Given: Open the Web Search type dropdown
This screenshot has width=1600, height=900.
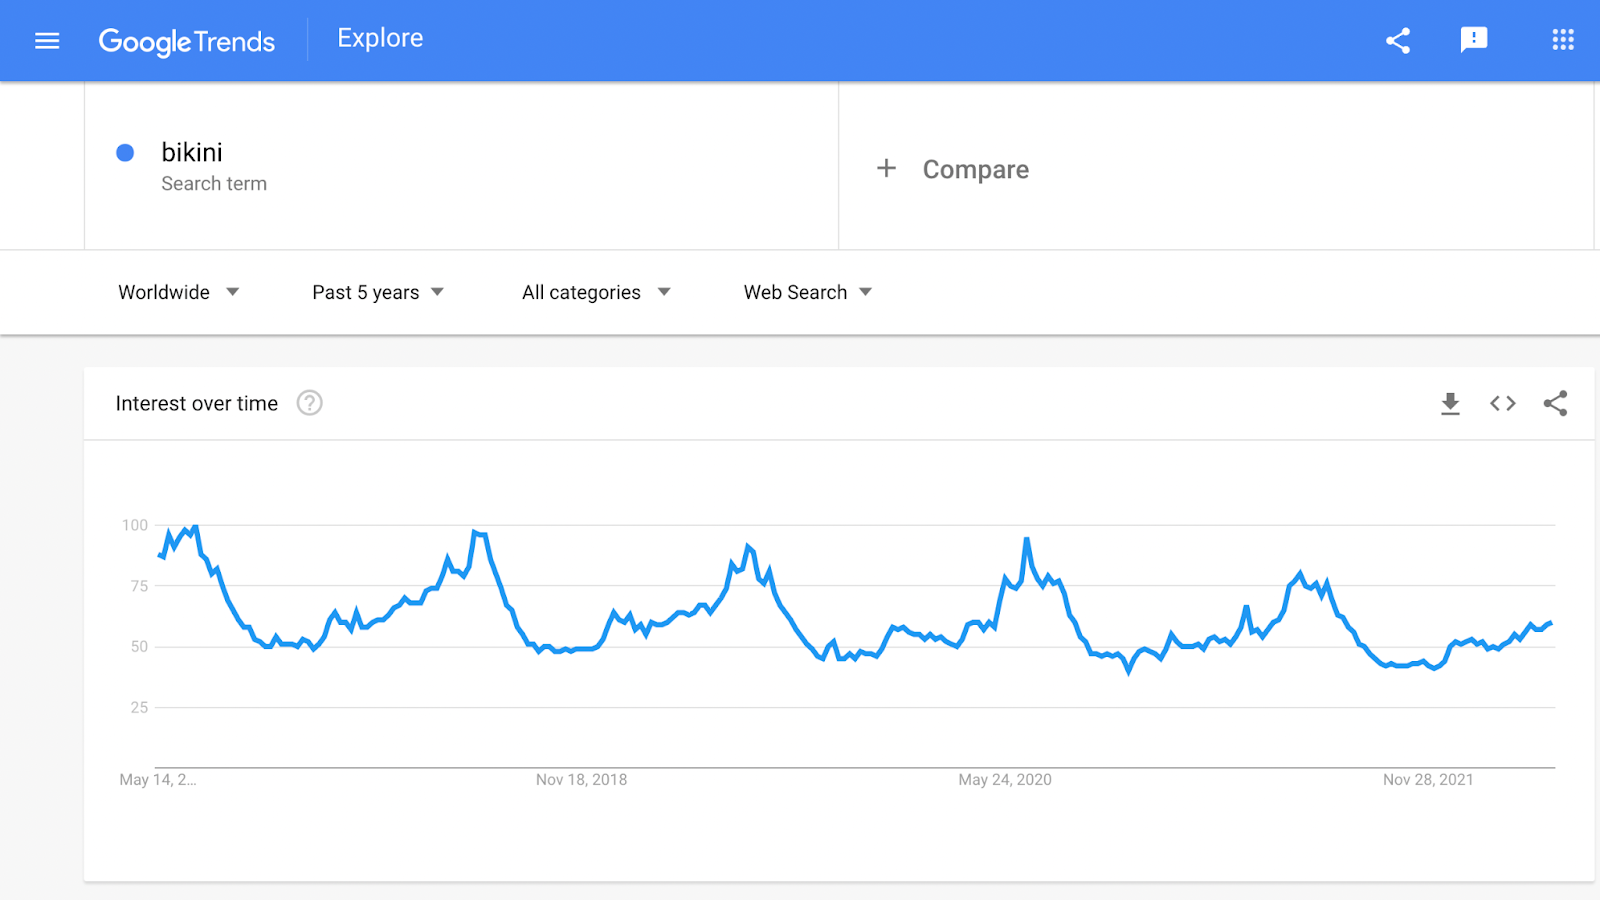Looking at the screenshot, I should click(807, 292).
